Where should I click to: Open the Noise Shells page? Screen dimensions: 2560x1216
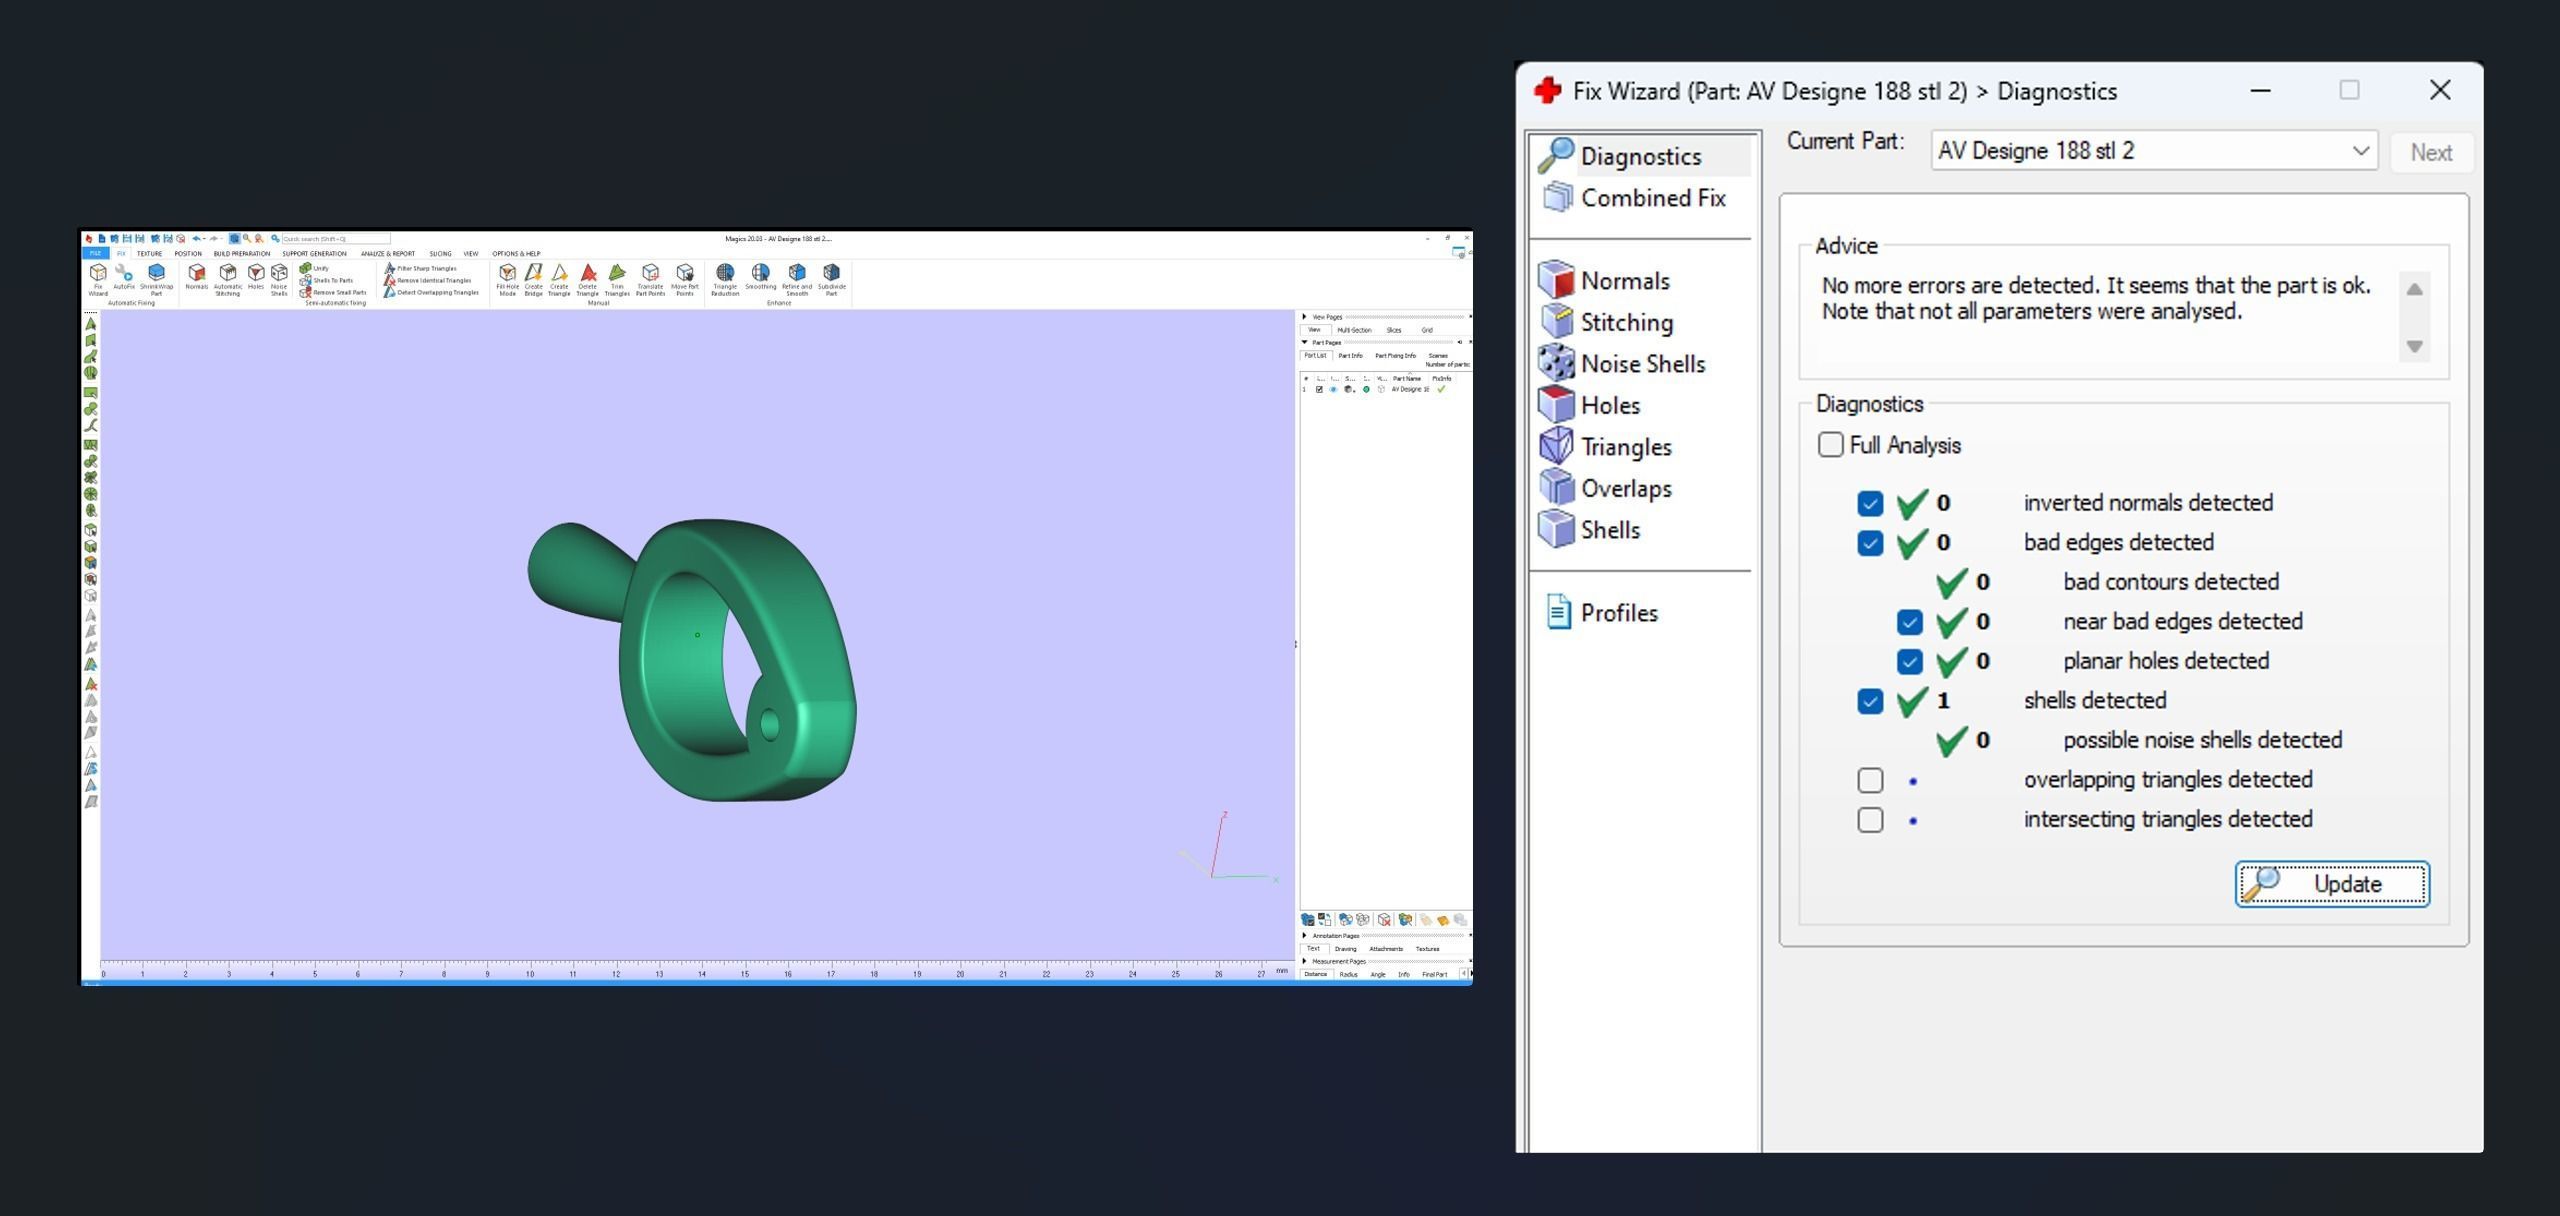tap(1642, 364)
